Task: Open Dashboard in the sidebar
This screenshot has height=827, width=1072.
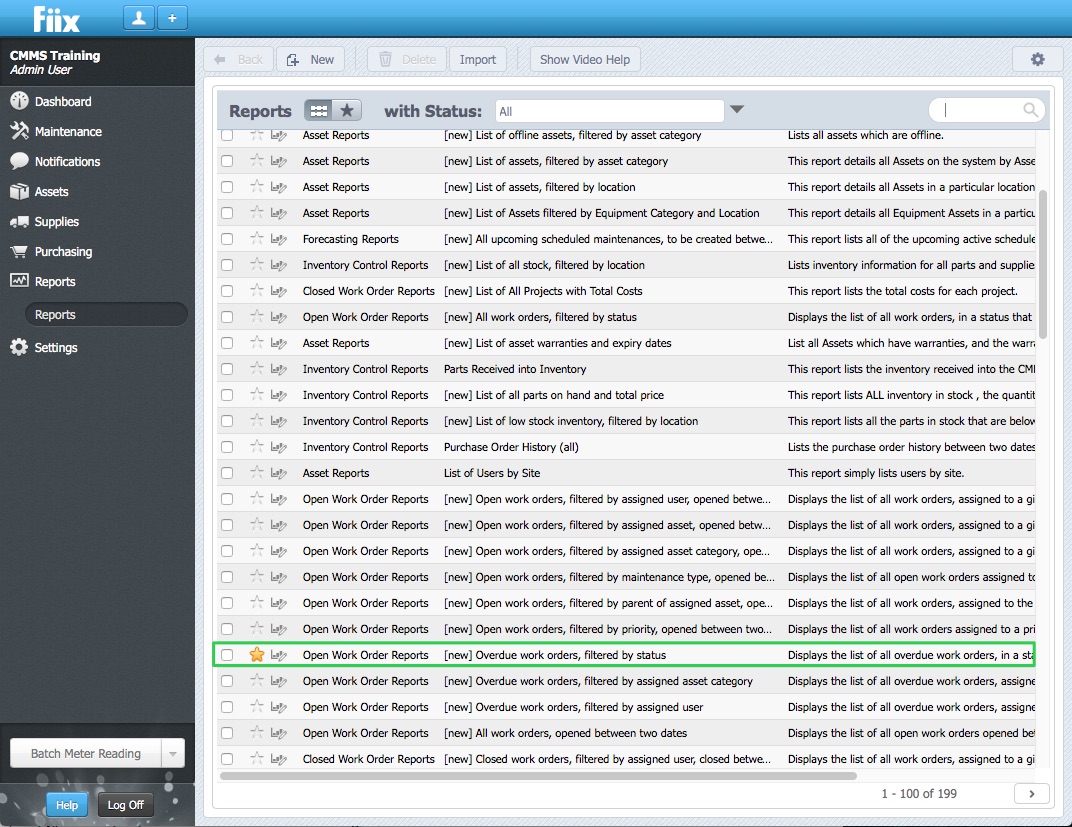Action: coord(63,101)
